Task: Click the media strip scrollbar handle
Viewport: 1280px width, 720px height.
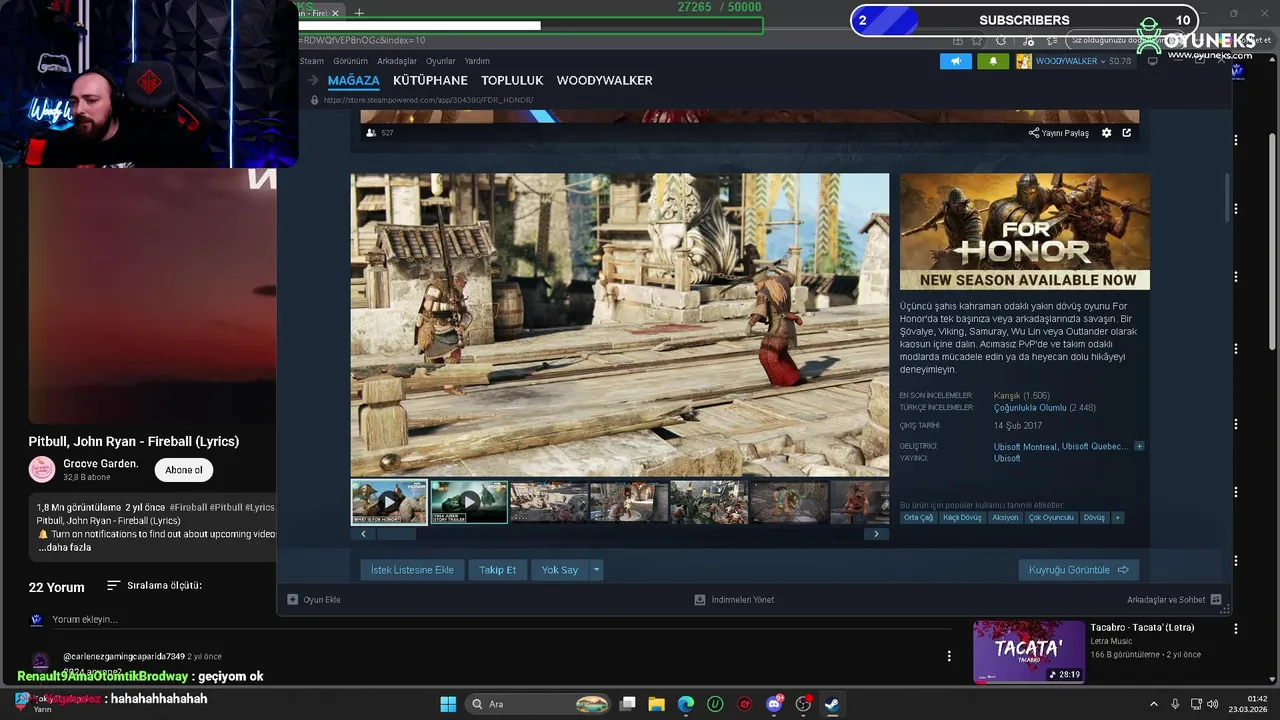Action: click(x=396, y=534)
